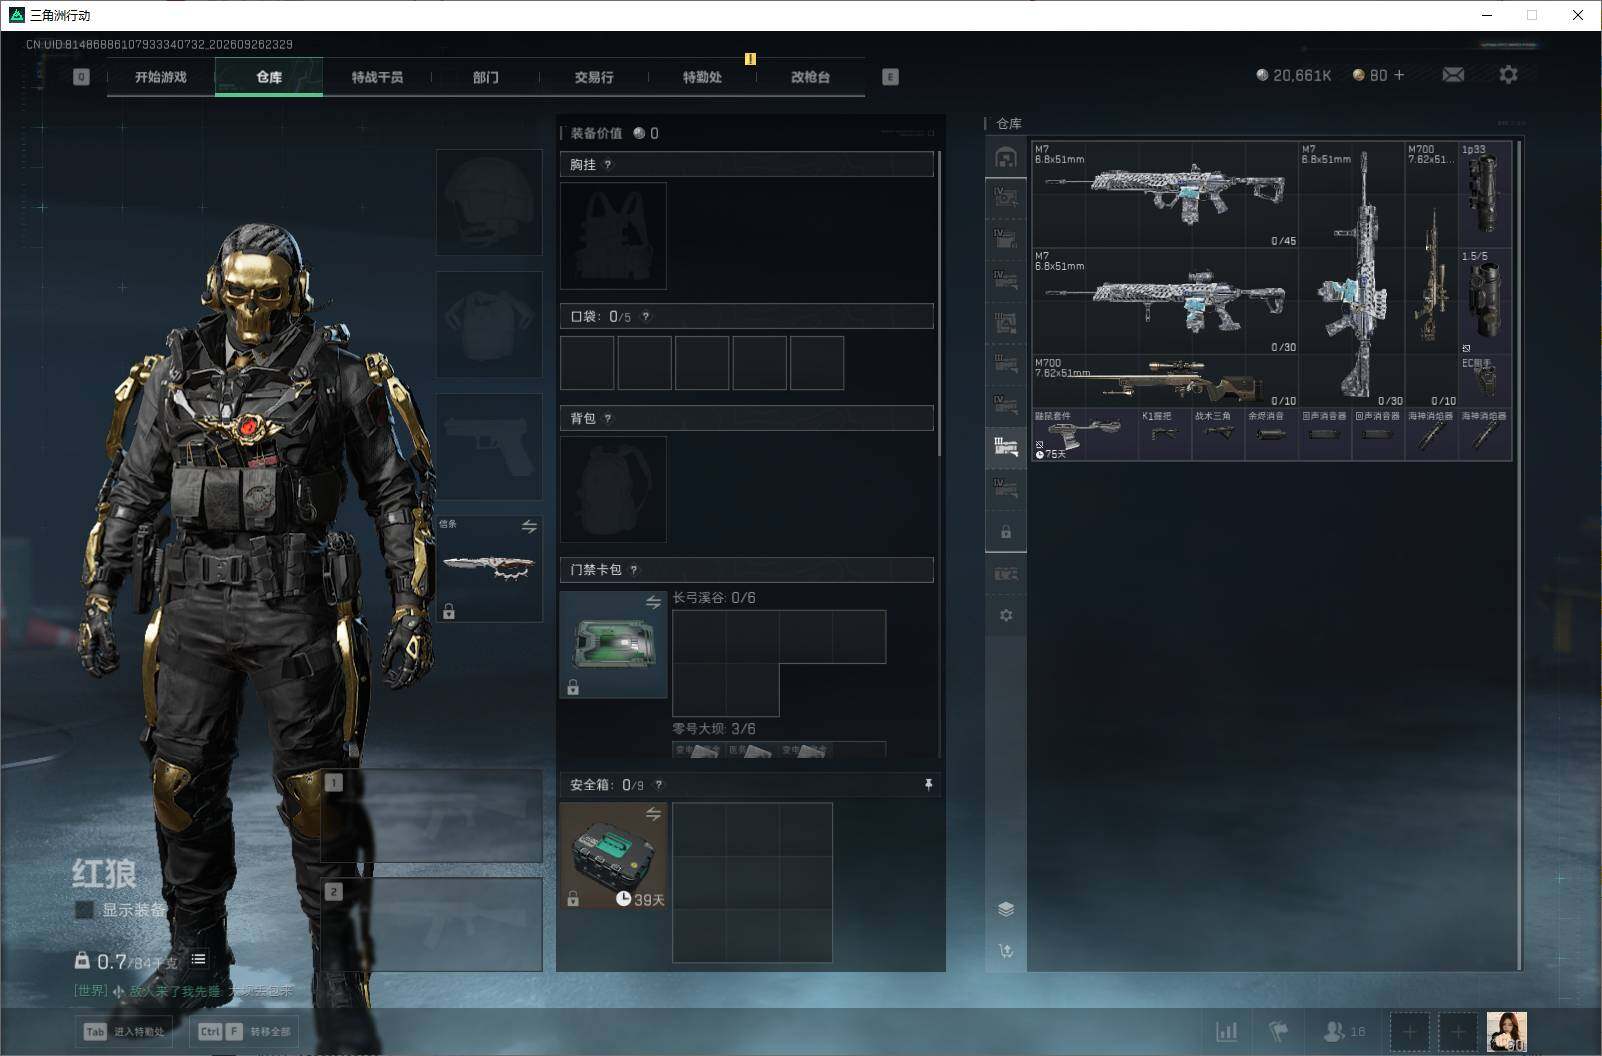Click the 胸挂 help question mark
This screenshot has width=1602, height=1056.
pyautogui.click(x=608, y=164)
